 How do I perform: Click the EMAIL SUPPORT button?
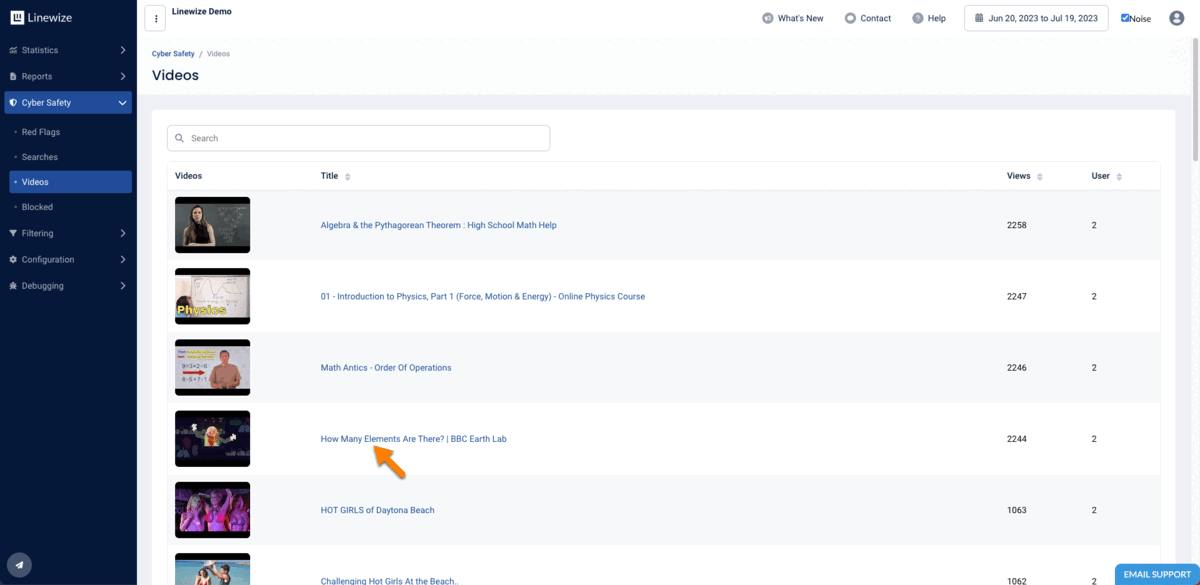tap(1157, 574)
